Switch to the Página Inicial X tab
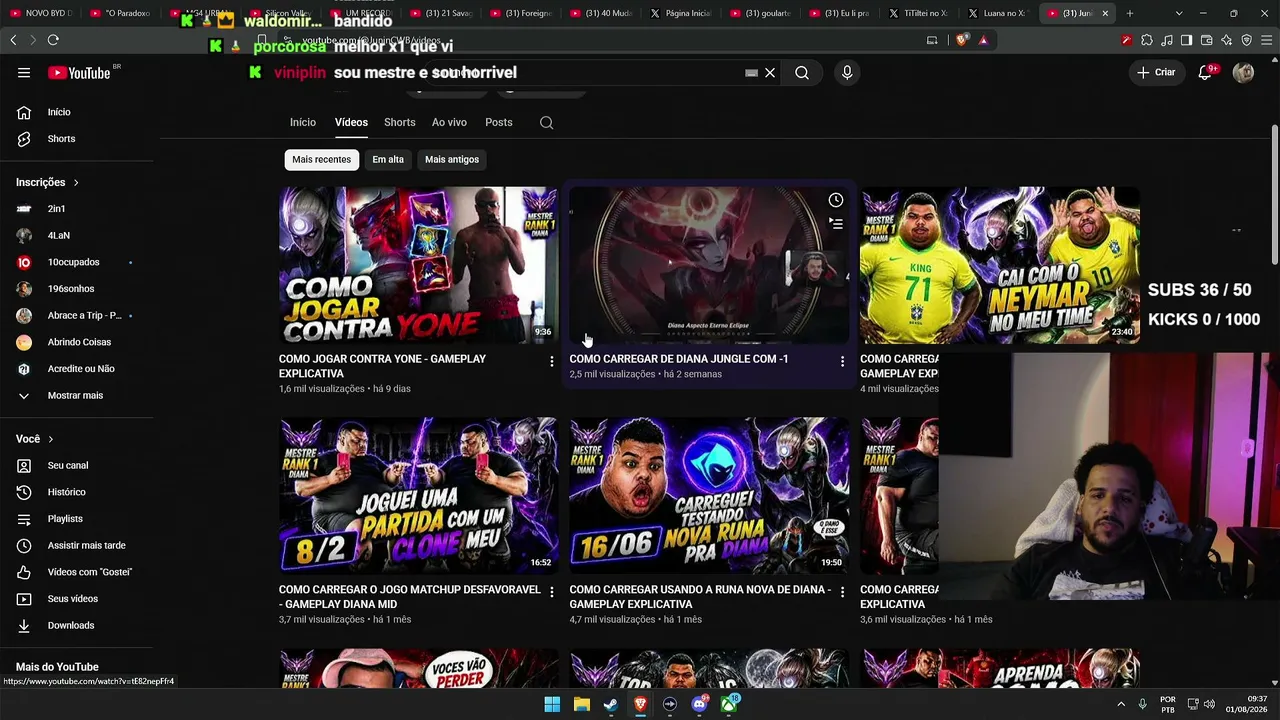Image resolution: width=1280 pixels, height=720 pixels. pos(681,13)
